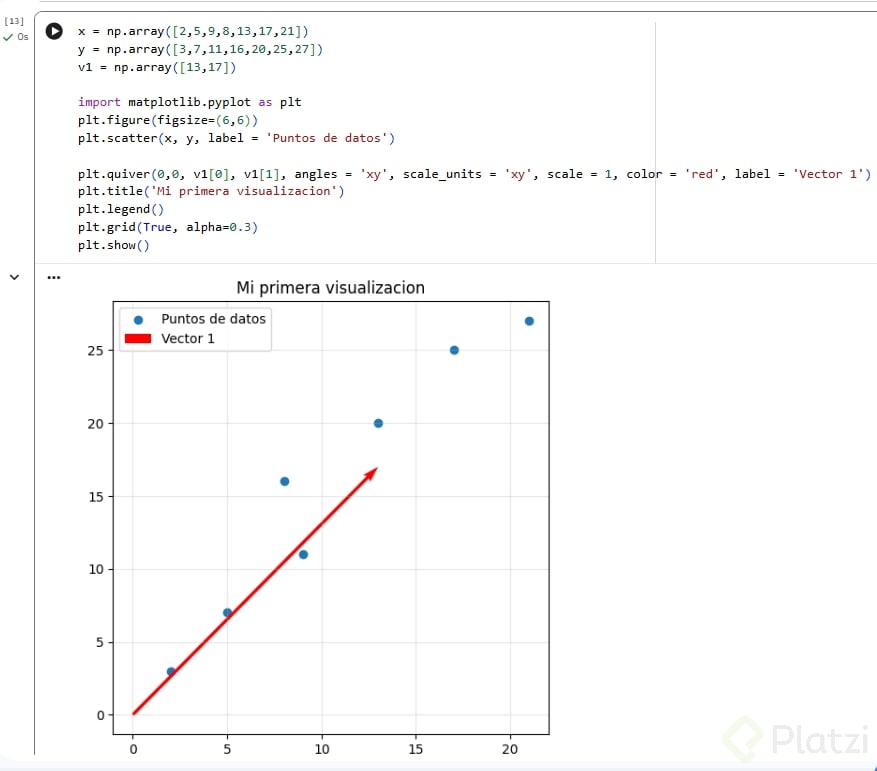Click the plt.scatter code line
Viewport: 877px width, 771px height.
pos(236,138)
